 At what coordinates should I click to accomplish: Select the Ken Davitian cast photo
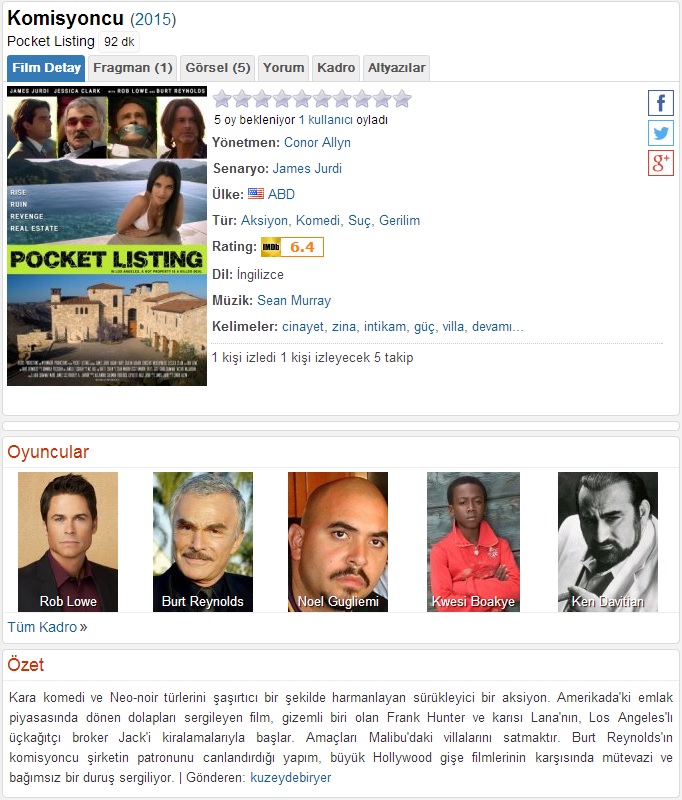(608, 542)
